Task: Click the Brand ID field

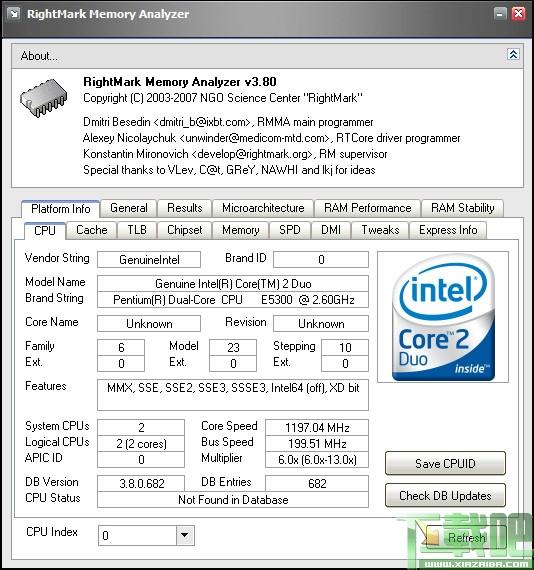Action: pos(321,260)
